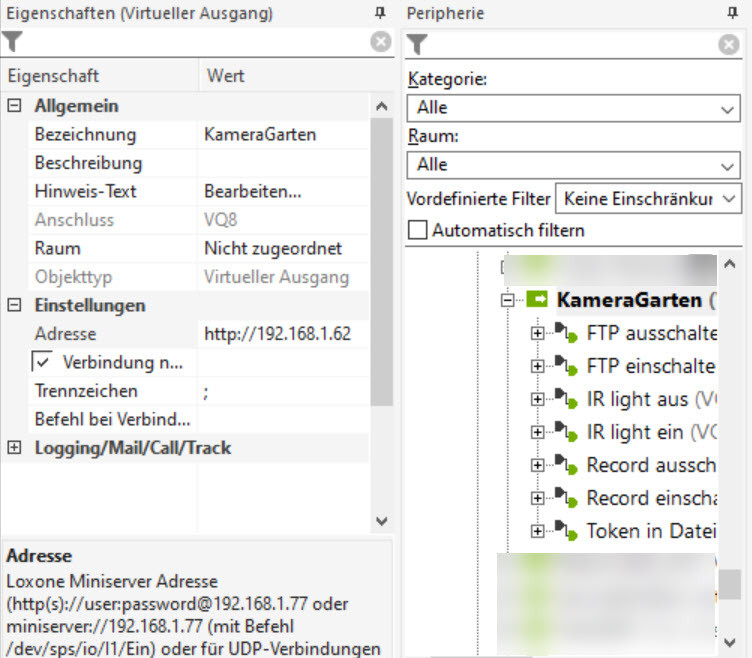Pin the Peripherie panel

[732, 13]
